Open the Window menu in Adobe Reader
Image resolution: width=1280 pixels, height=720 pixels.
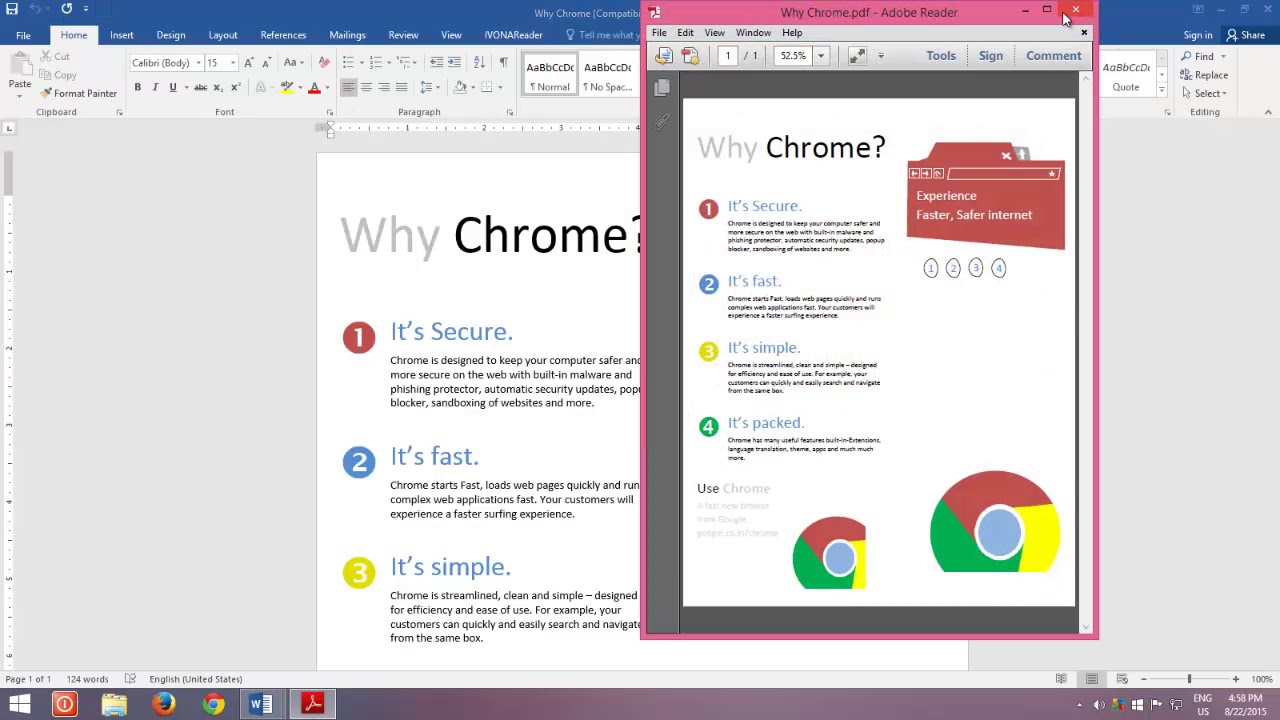753,33
